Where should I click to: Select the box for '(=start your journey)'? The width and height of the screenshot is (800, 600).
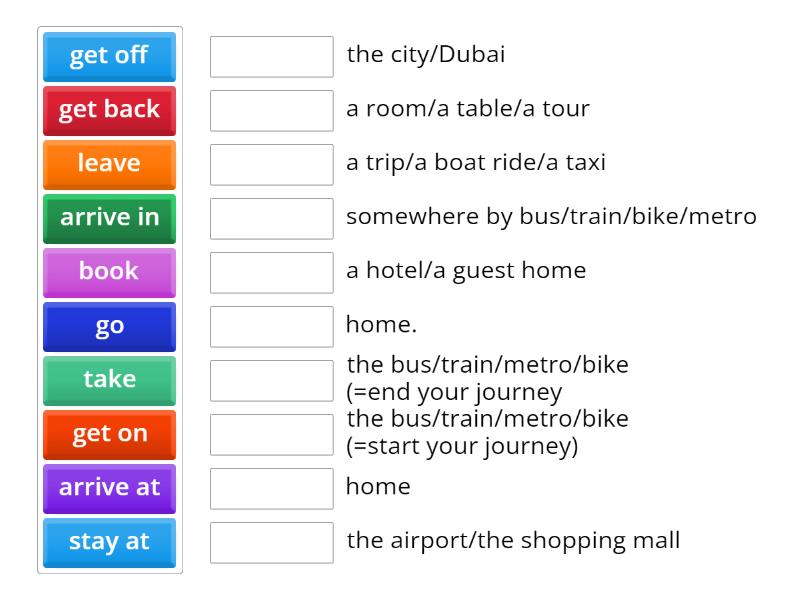pos(271,434)
